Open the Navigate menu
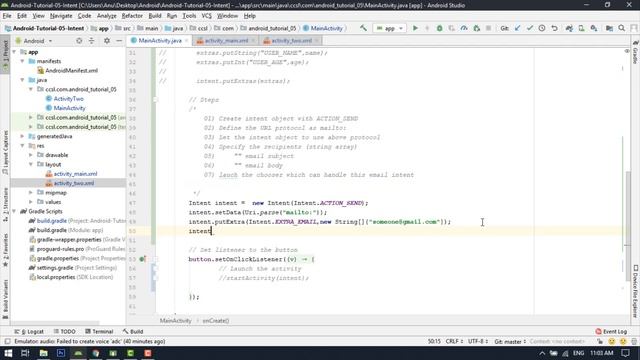Image resolution: width=640 pixels, height=360 pixels. point(61,16)
